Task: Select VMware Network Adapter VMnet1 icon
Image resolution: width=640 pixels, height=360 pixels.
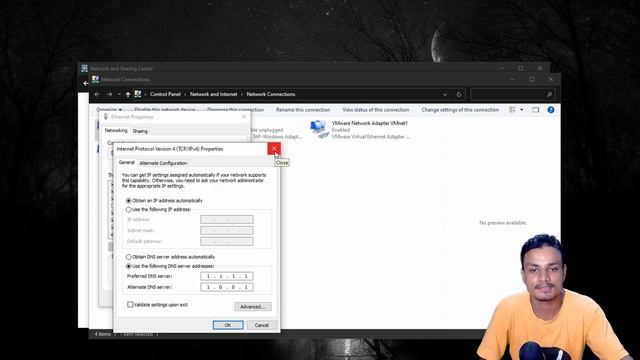Action: coord(319,129)
